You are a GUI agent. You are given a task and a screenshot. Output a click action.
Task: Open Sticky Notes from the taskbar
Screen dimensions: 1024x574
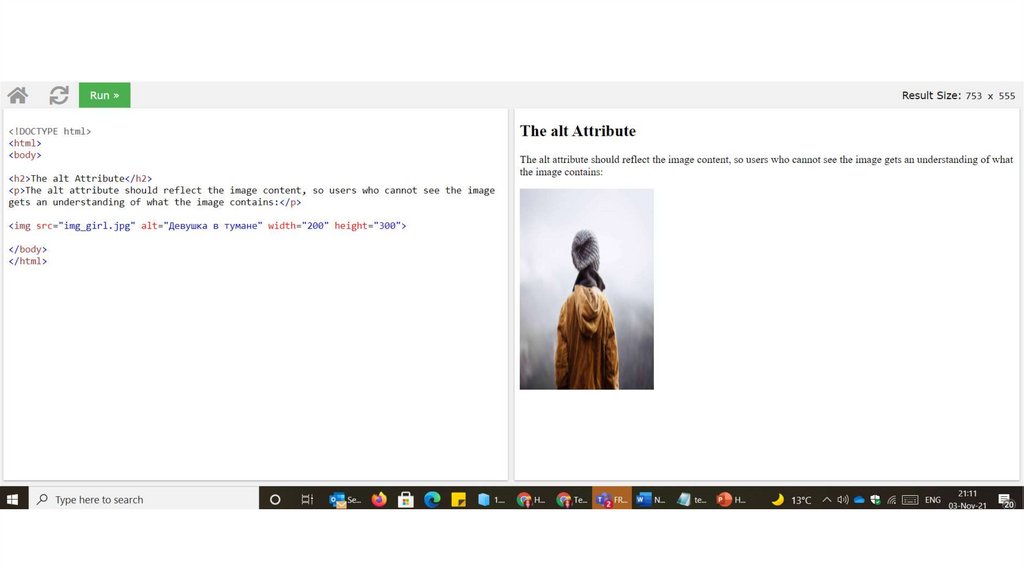(x=459, y=499)
